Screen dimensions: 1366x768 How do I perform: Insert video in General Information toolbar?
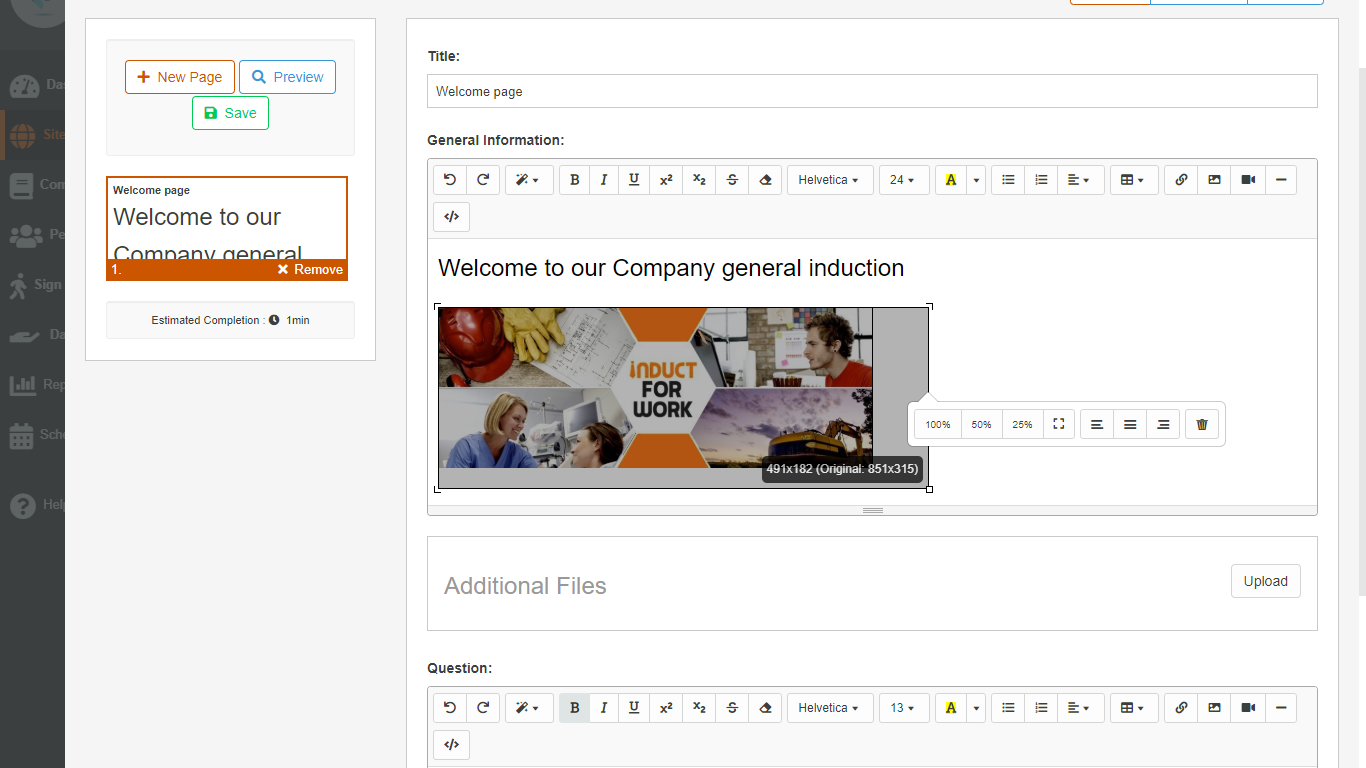[1248, 180]
